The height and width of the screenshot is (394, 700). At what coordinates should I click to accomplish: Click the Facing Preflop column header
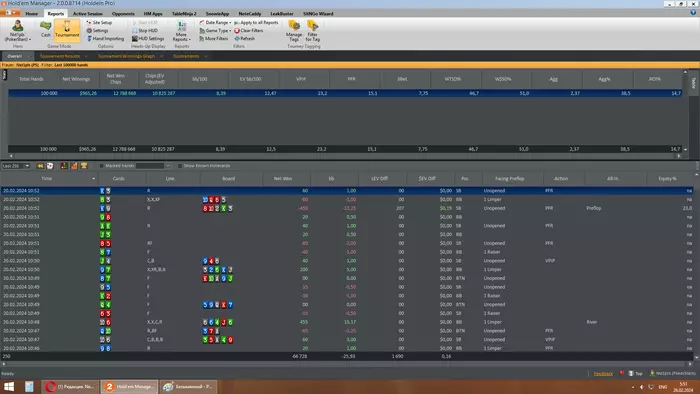click(x=510, y=178)
